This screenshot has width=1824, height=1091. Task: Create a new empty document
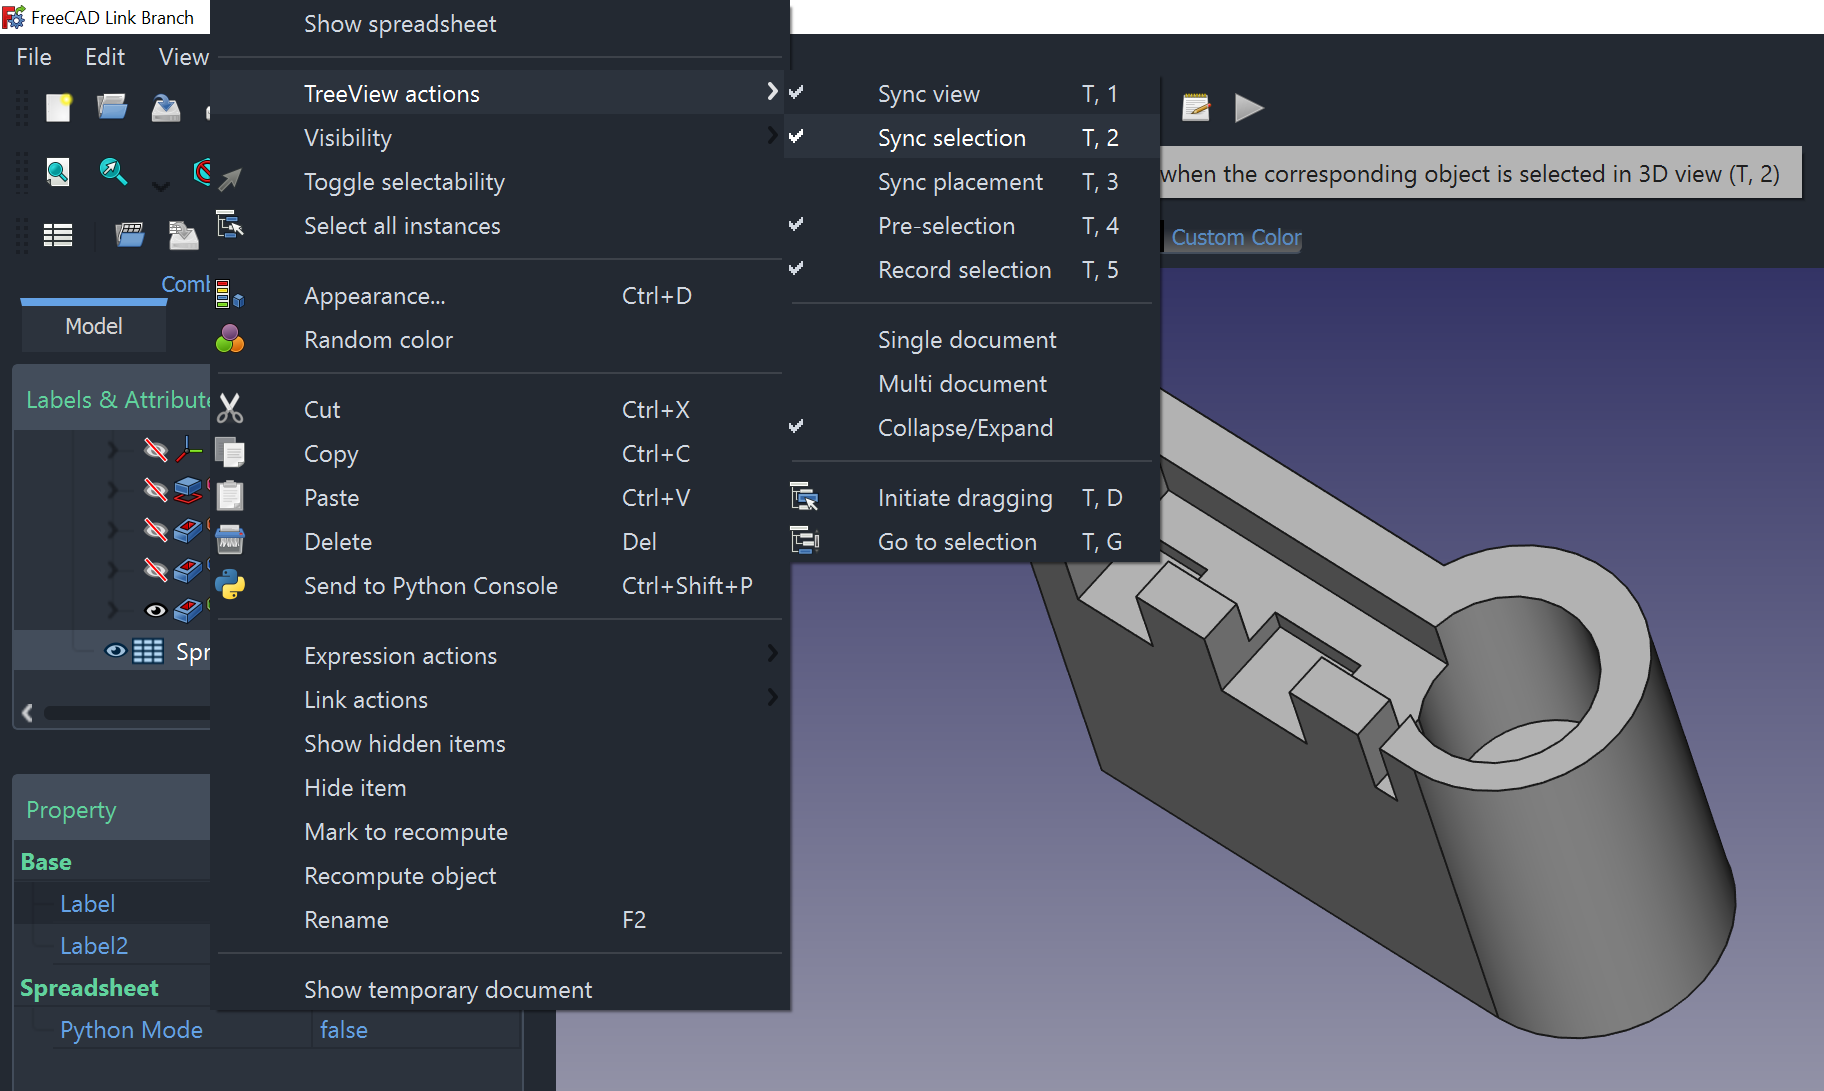[x=59, y=107]
